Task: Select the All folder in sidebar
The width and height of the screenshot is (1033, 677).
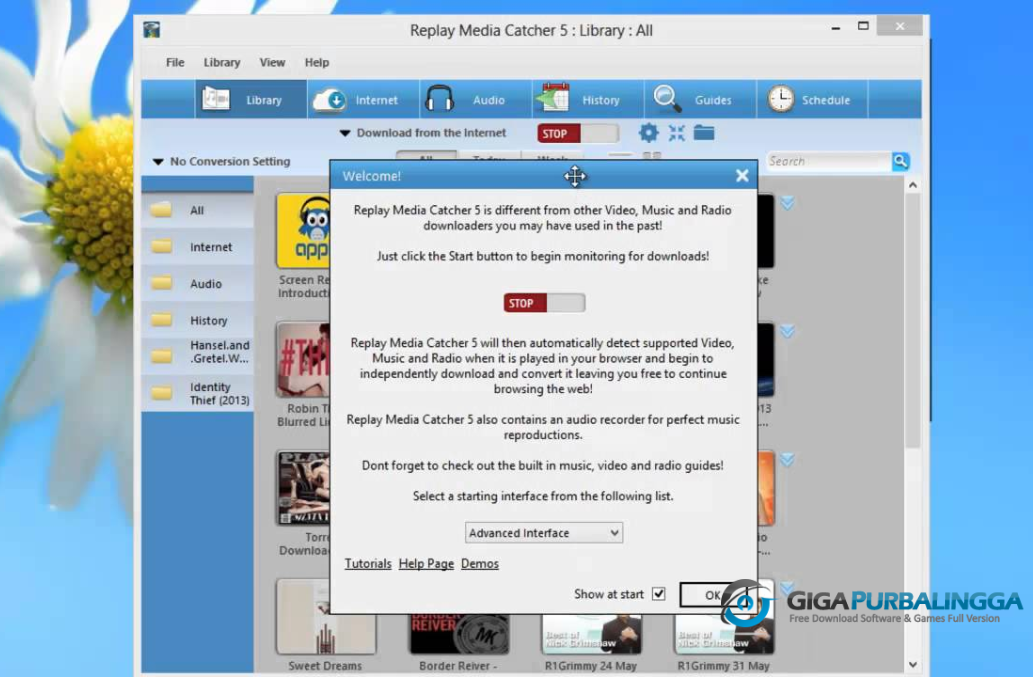Action: coord(198,210)
